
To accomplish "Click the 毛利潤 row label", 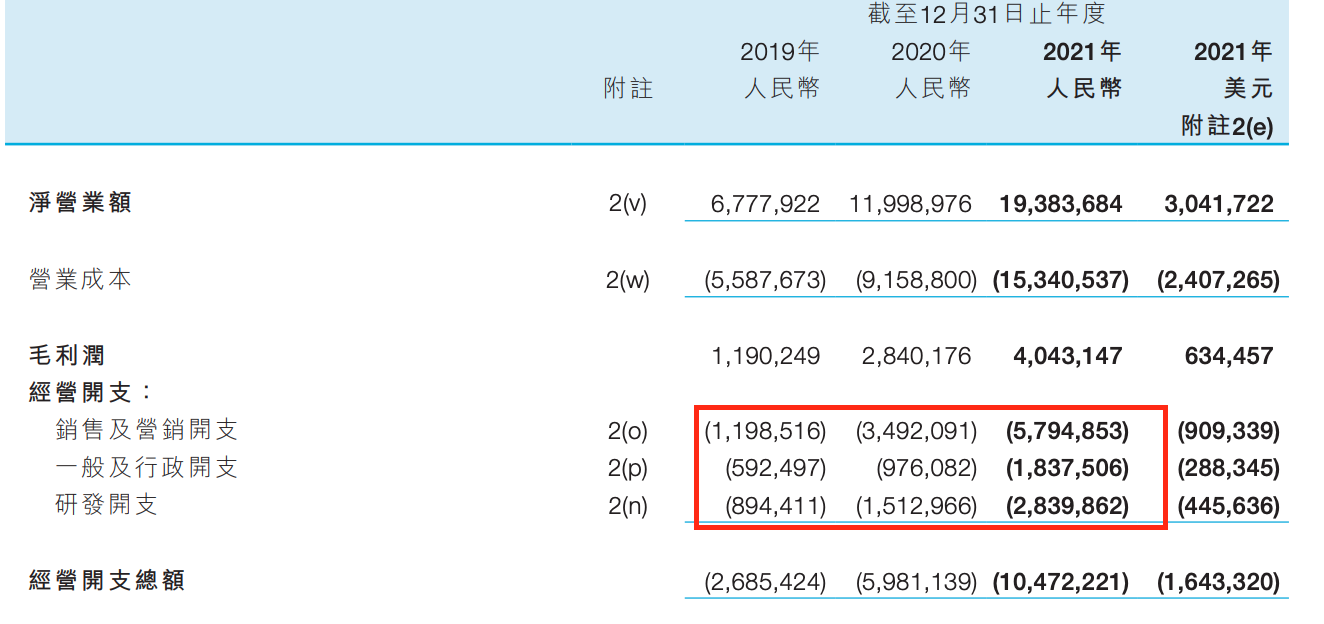I will point(67,356).
